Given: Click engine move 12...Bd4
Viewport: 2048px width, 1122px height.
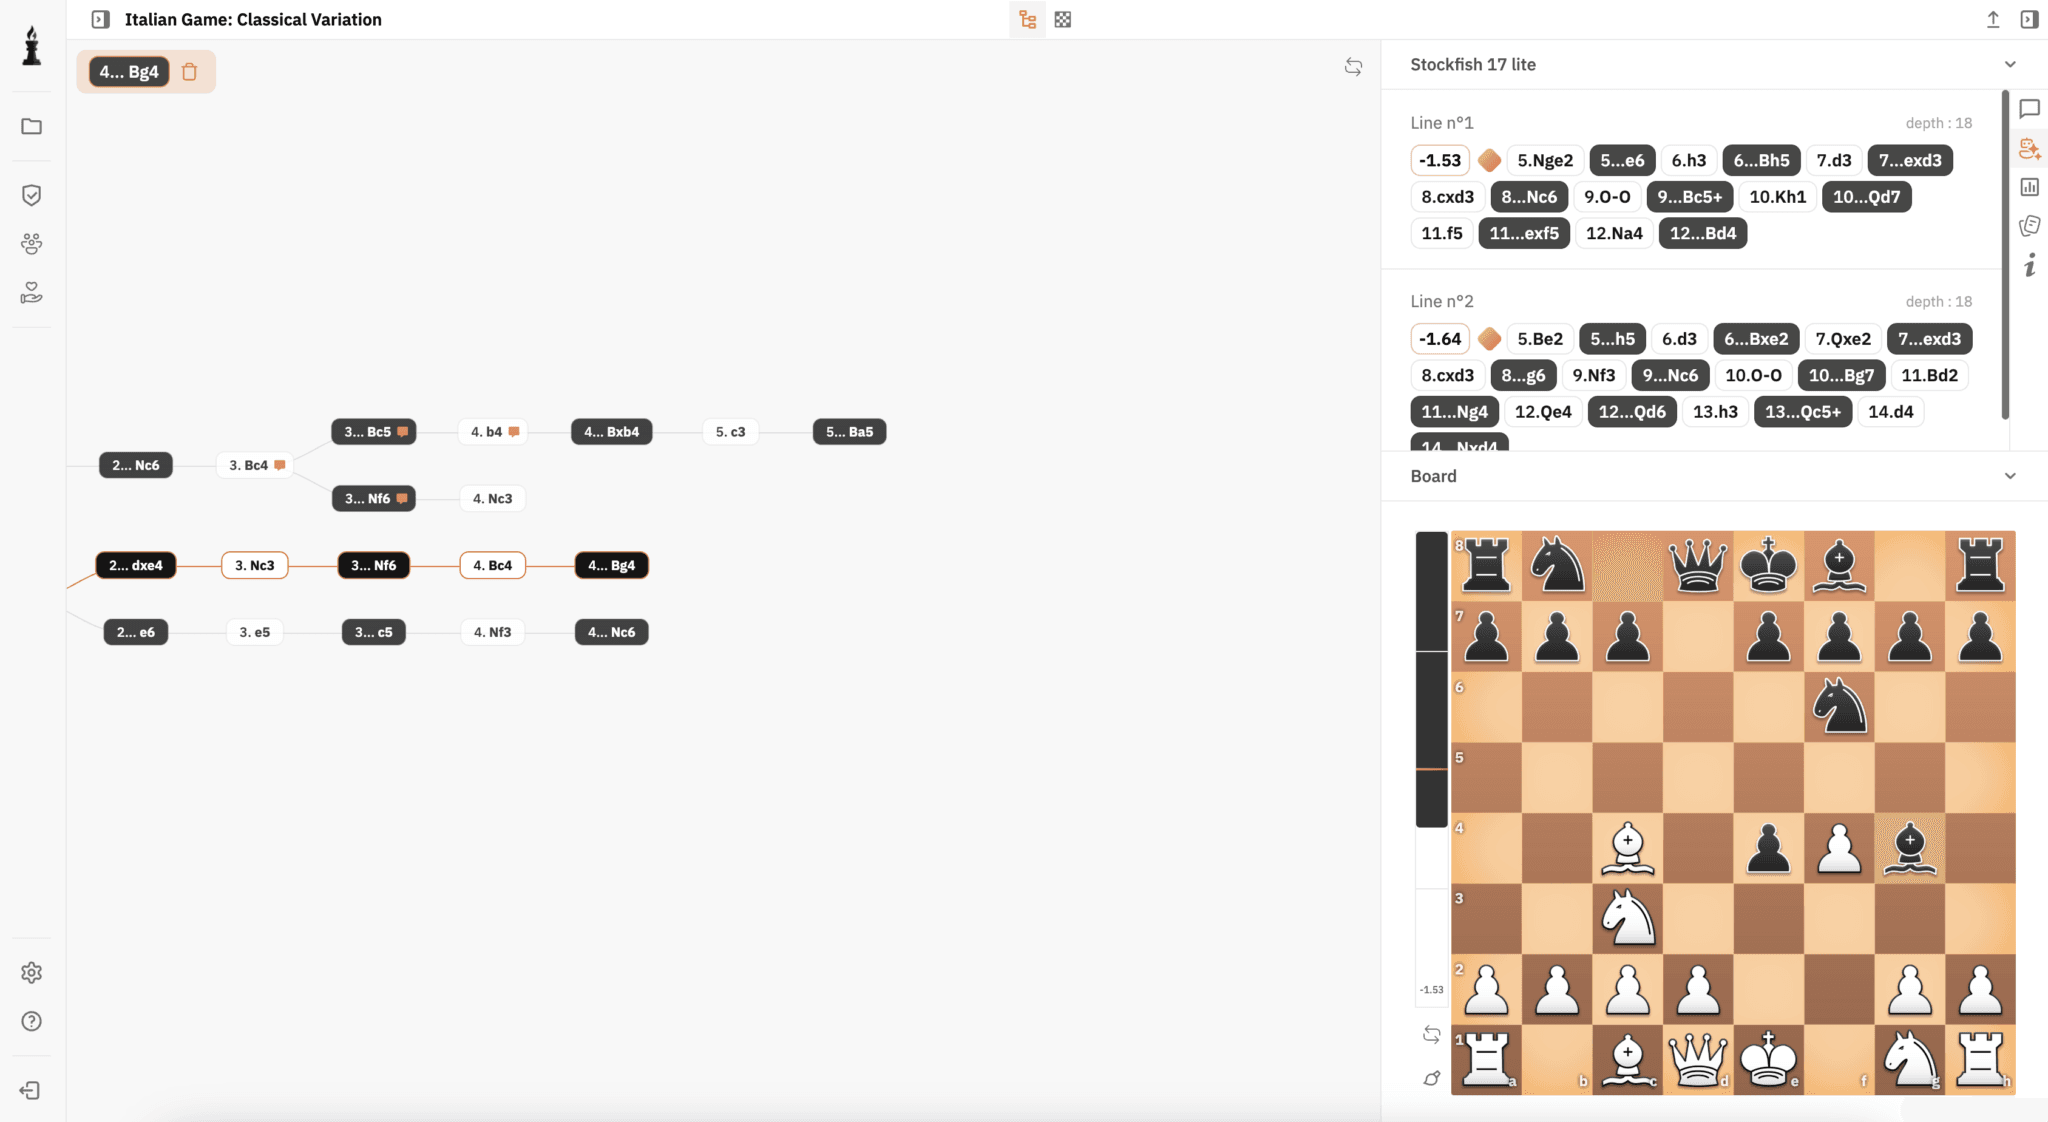Looking at the screenshot, I should [1703, 233].
